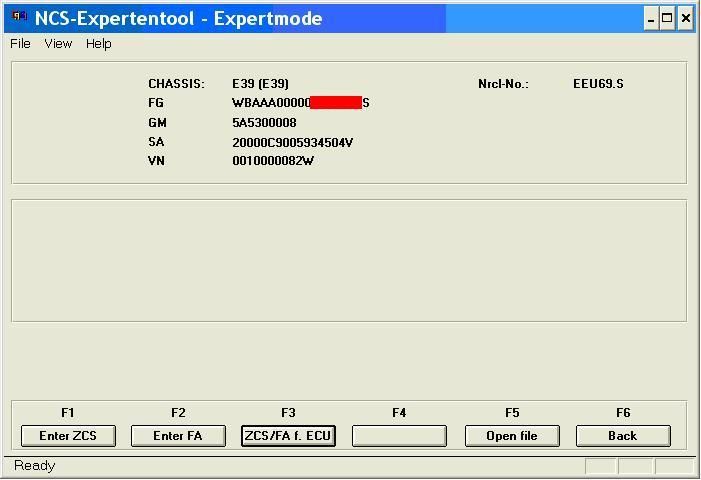This screenshot has width=701, height=480.
Task: Click the empty lower output panel
Action: tap(349, 261)
